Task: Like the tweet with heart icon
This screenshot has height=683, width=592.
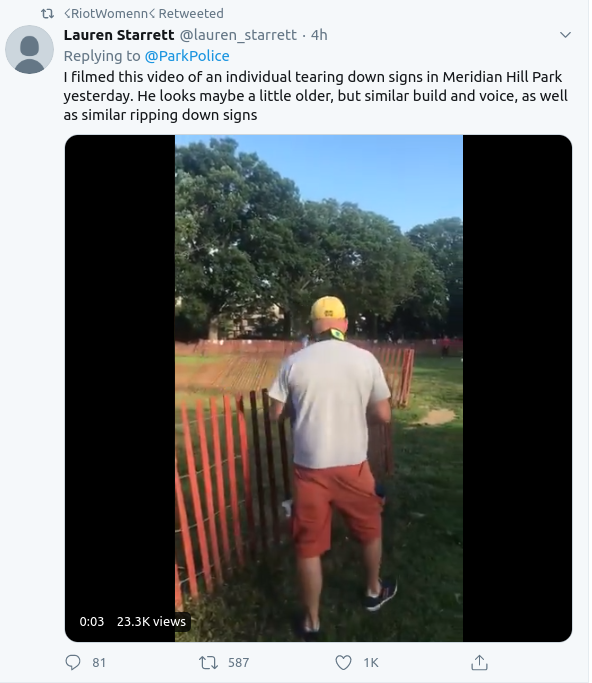Action: point(343,663)
